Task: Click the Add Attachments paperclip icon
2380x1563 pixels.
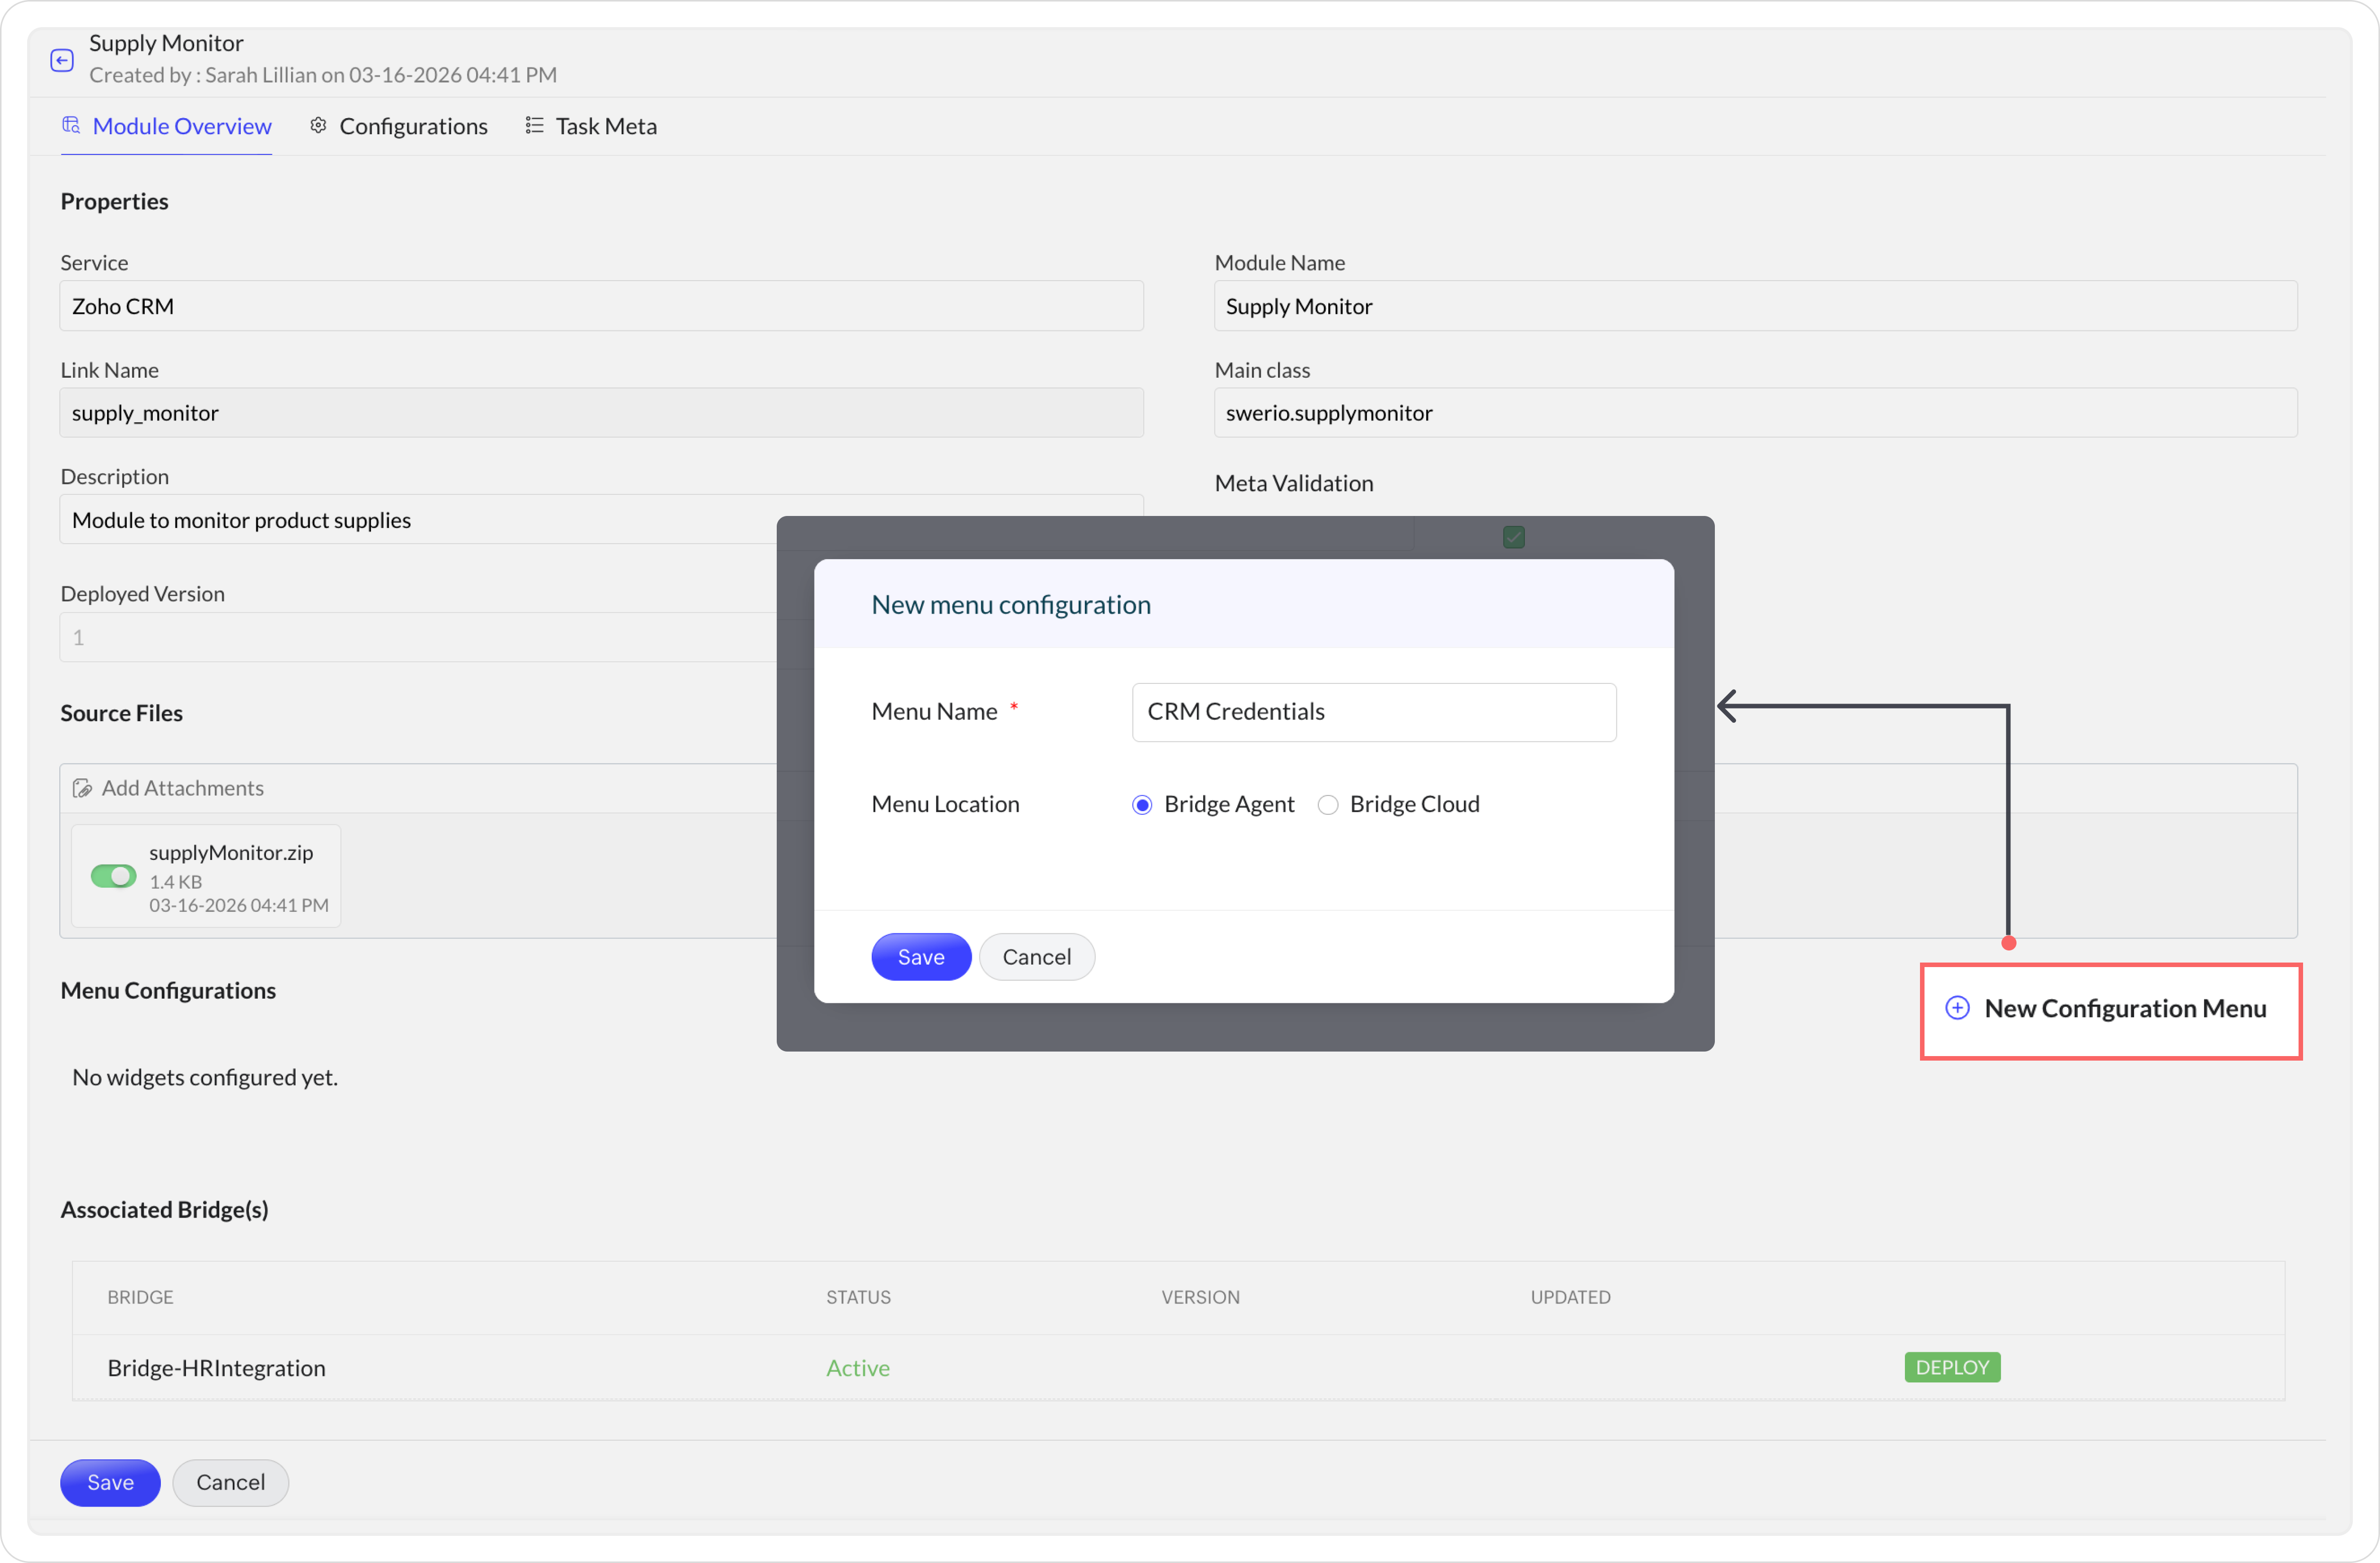Action: (82, 788)
